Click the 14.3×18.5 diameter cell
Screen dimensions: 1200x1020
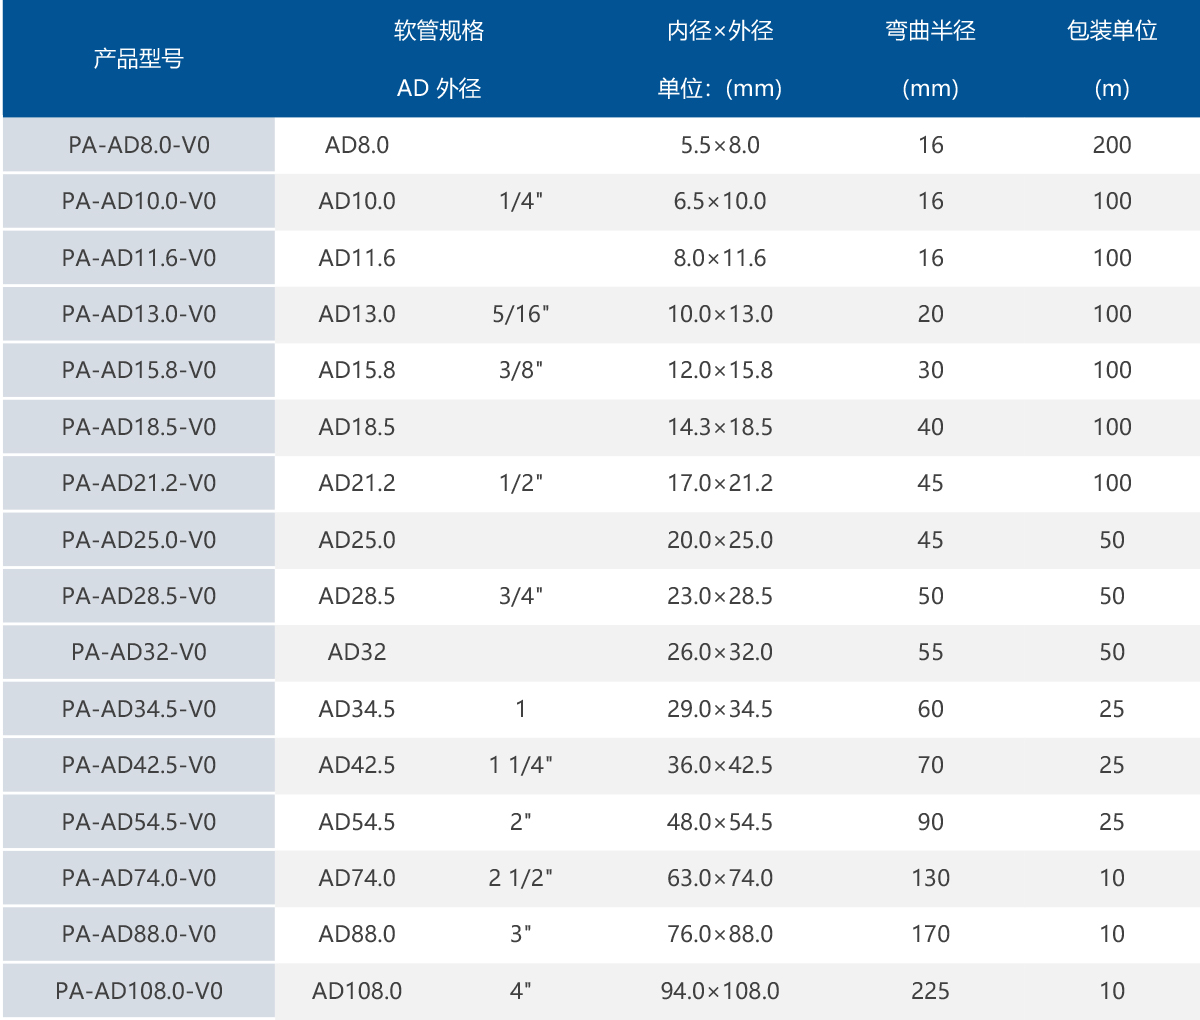pos(720,427)
